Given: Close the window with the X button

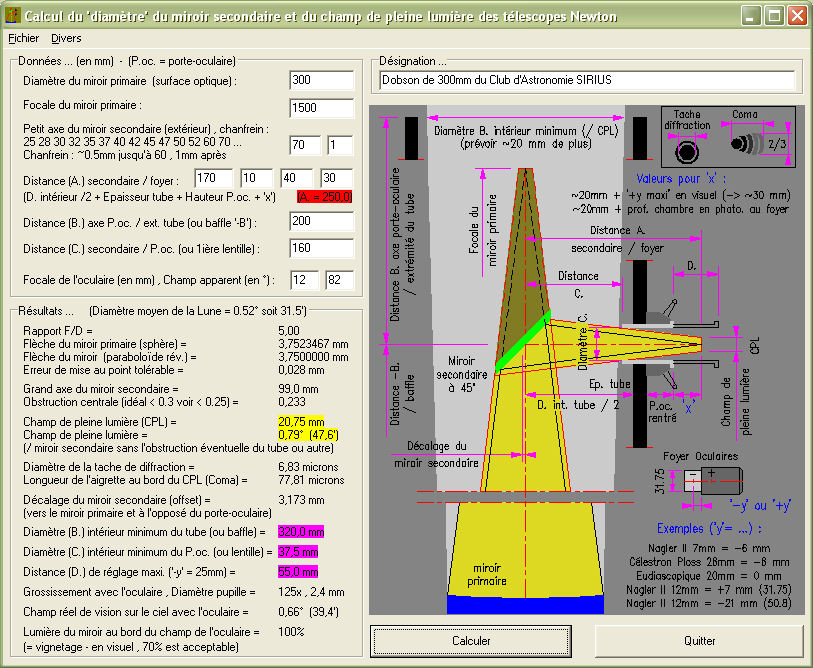Looking at the screenshot, I should [x=797, y=16].
